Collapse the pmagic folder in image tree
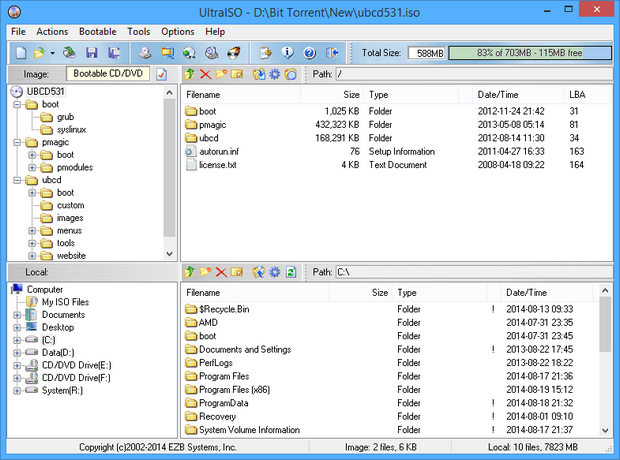 (17, 142)
